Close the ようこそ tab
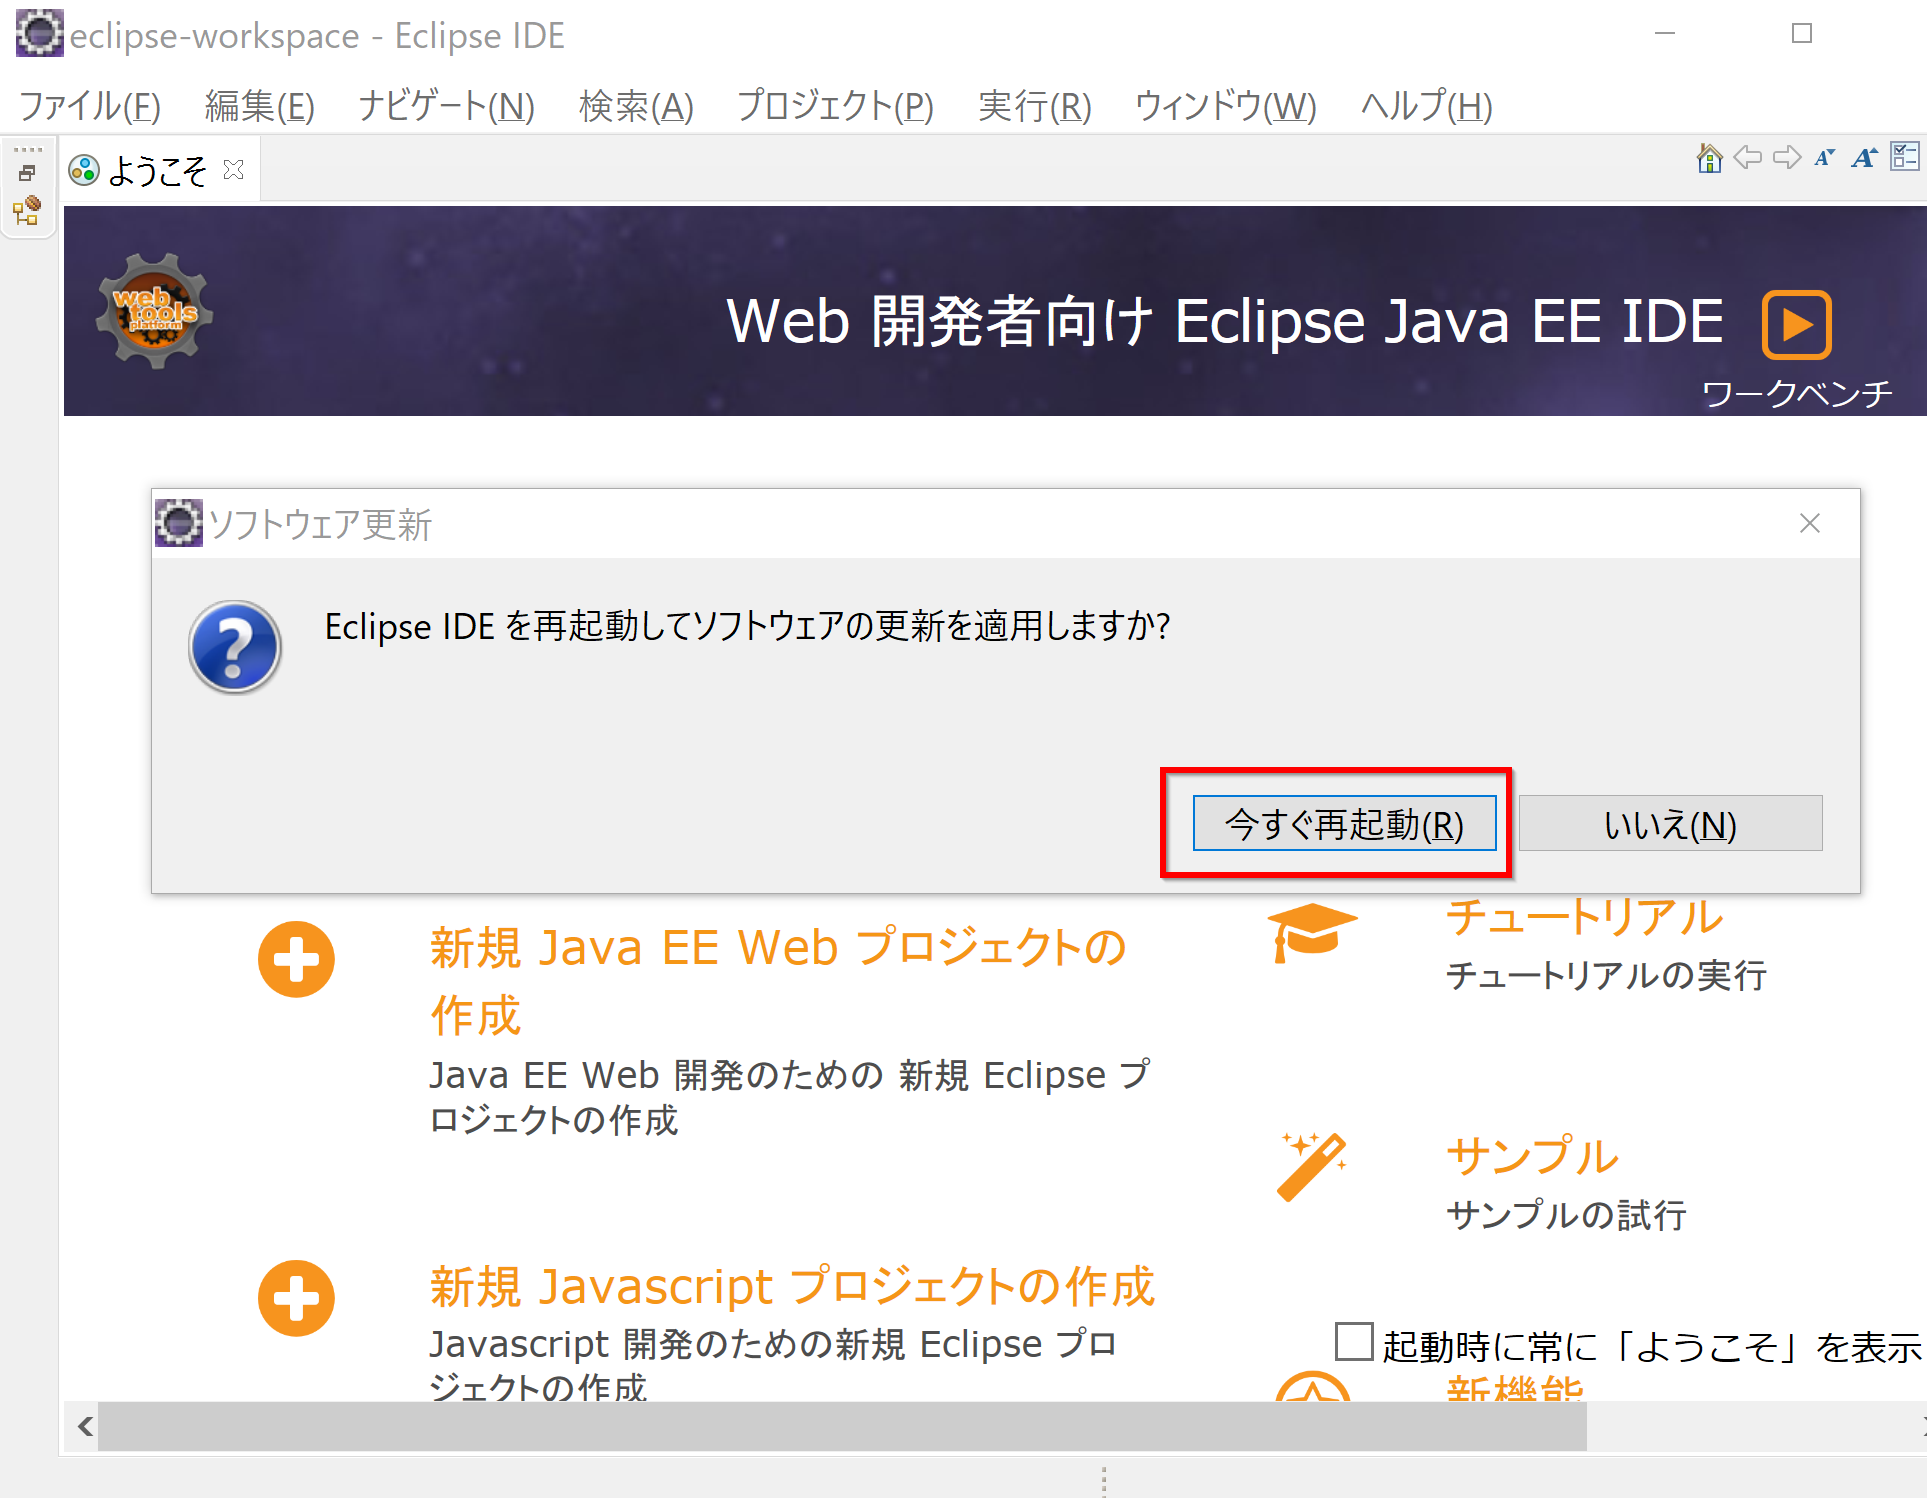 [234, 170]
